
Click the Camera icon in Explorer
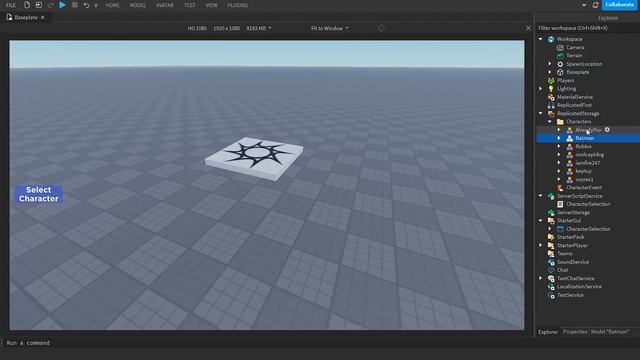coord(560,47)
